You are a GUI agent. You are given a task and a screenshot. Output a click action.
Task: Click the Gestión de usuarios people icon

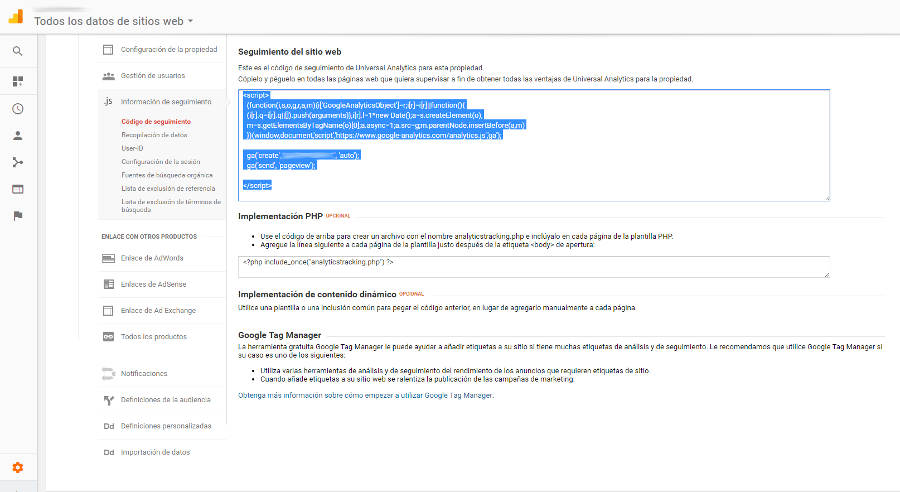pos(108,76)
